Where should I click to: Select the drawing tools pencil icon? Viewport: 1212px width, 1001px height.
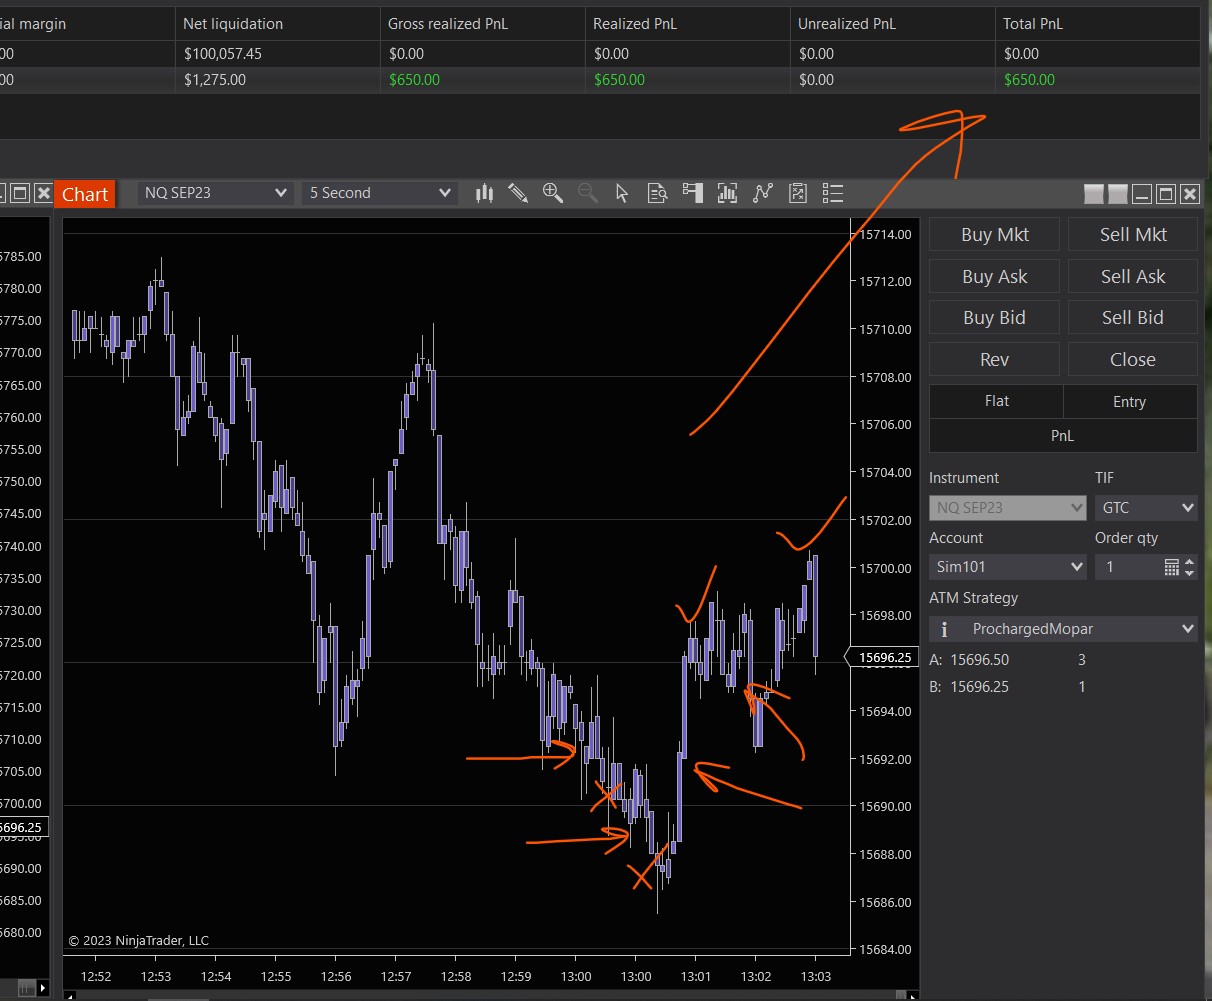[518, 193]
